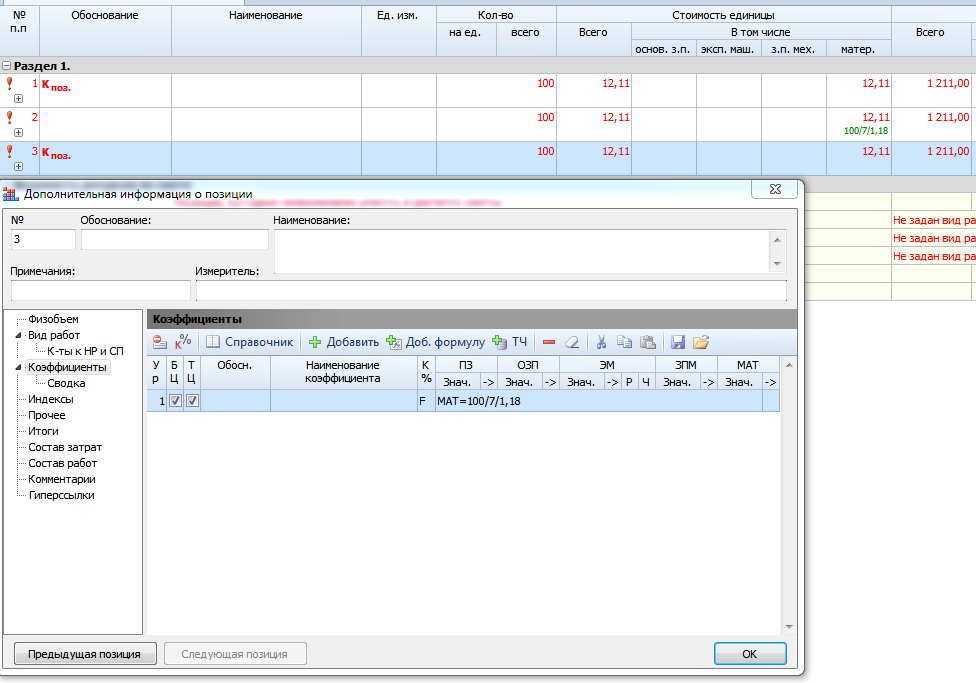
Task: Expand row 2 plus box in estimate table
Action: click(x=19, y=133)
